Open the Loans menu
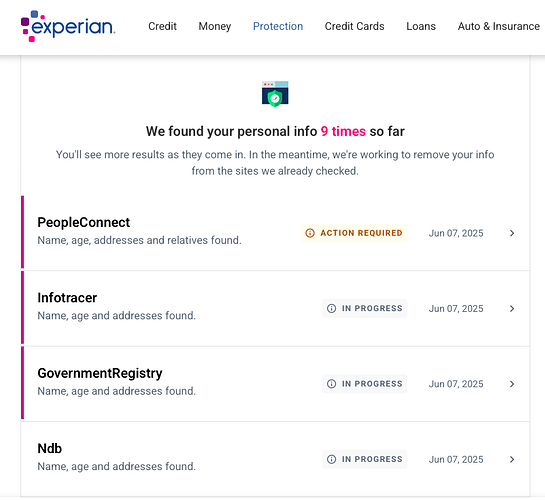 421,26
